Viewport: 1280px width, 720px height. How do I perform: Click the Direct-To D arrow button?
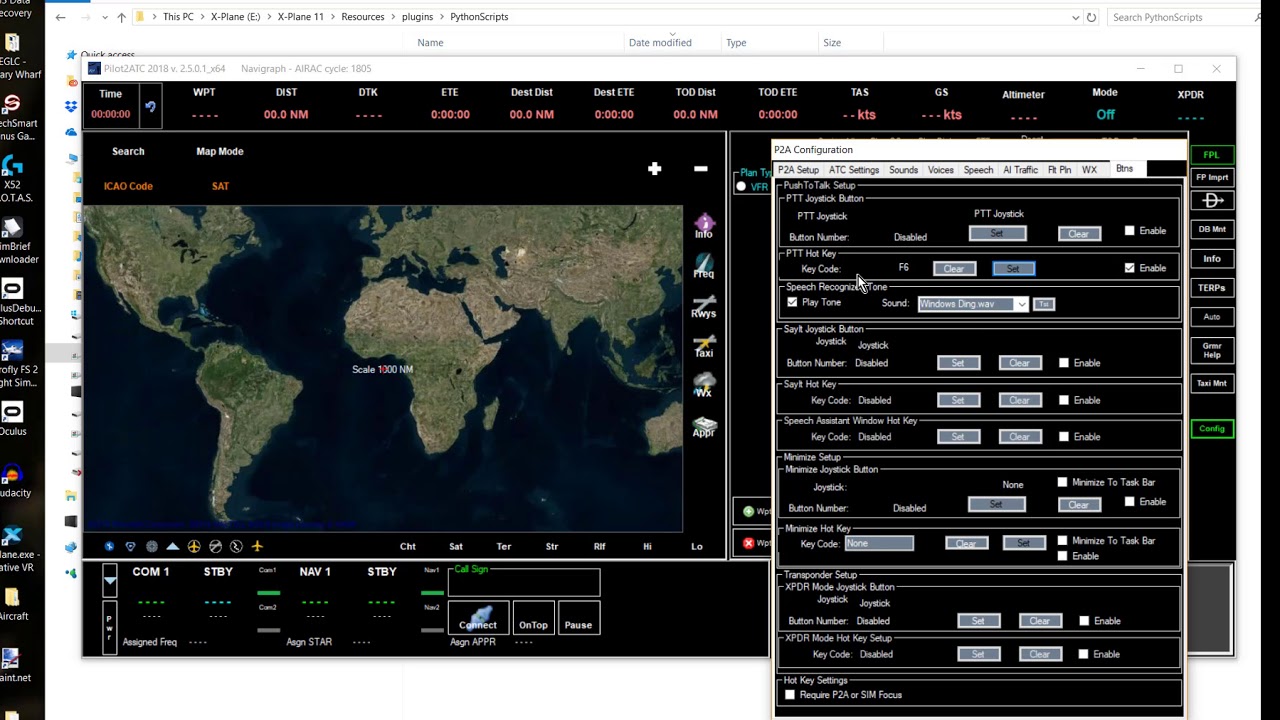(1212, 201)
